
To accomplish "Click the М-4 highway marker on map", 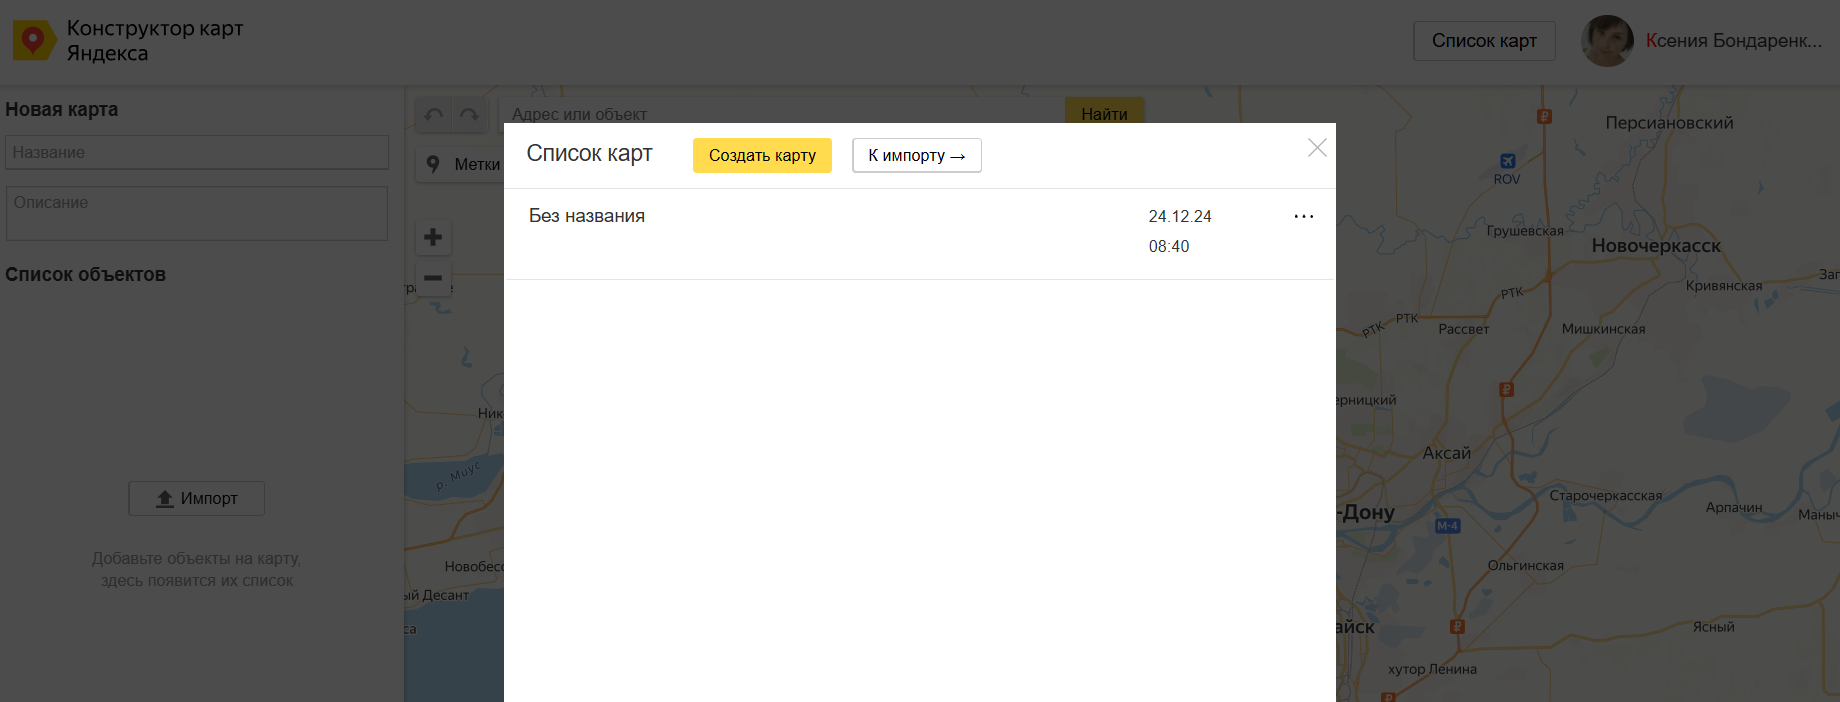I will (x=1448, y=526).
